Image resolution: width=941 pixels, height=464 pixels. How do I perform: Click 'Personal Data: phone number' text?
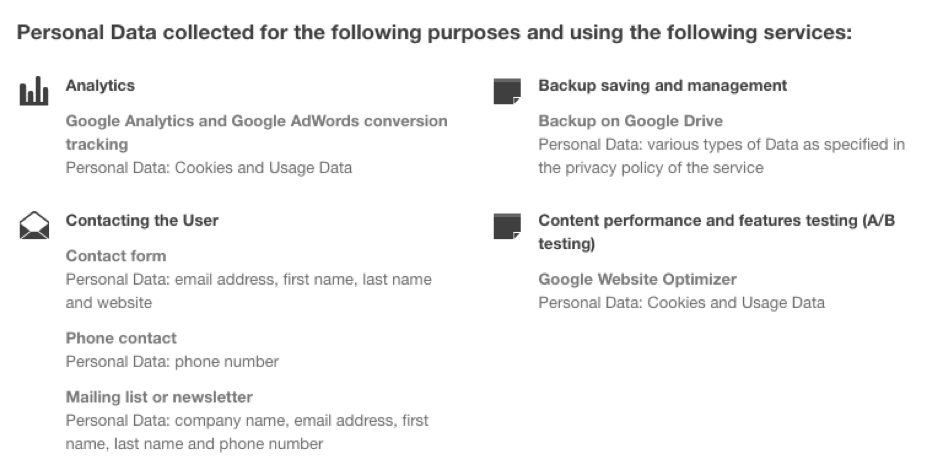(172, 362)
